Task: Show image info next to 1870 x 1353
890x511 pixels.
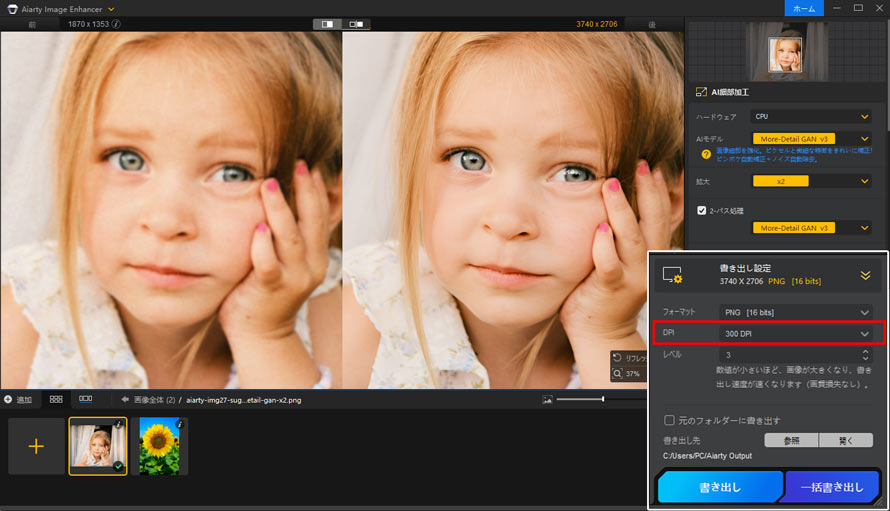Action: click(116, 24)
